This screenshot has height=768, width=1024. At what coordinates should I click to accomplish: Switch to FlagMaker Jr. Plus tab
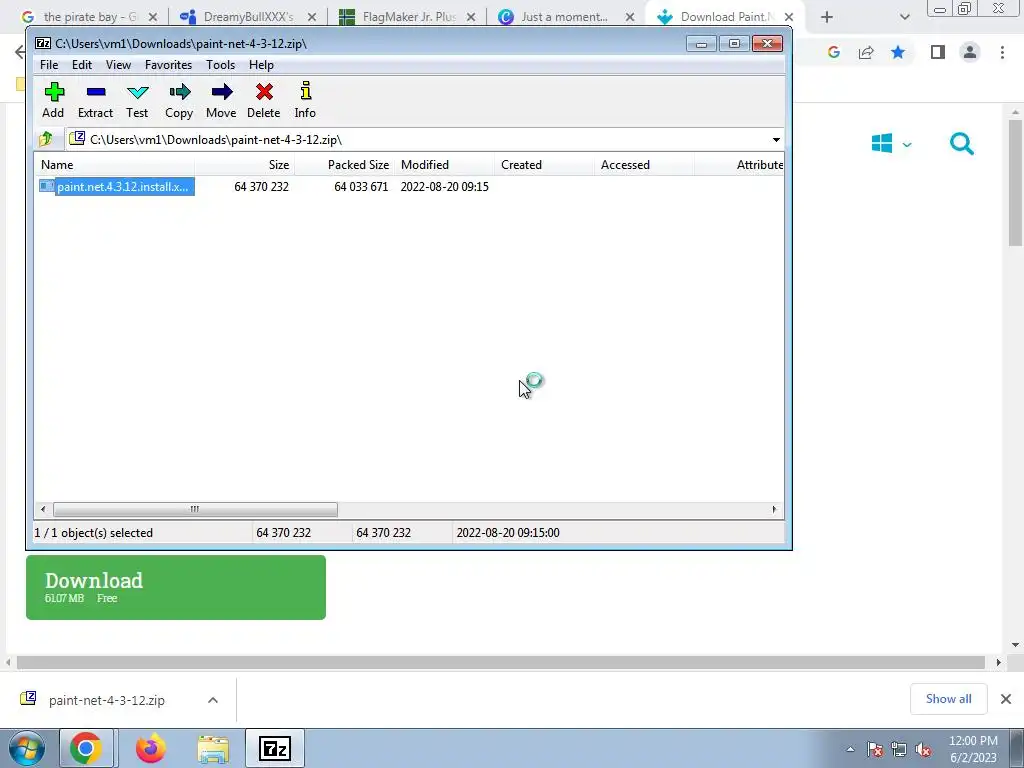[x=408, y=17]
